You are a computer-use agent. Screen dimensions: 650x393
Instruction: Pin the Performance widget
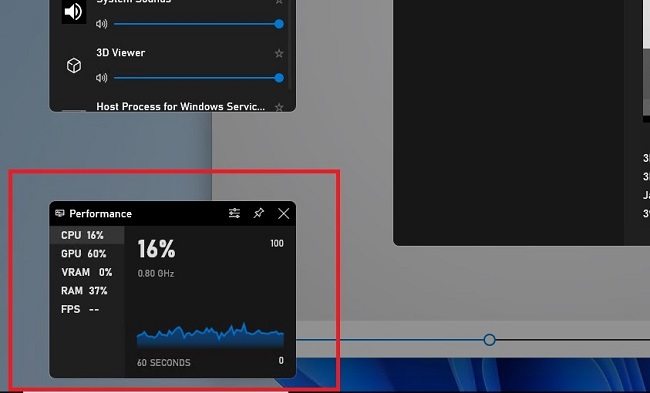[x=259, y=213]
